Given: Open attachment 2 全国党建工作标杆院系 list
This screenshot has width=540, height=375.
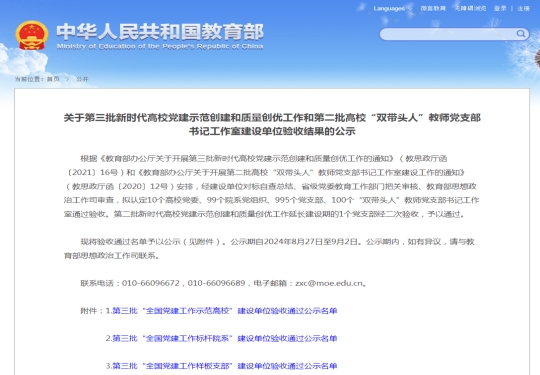Looking at the screenshot, I should pyautogui.click(x=225, y=338).
